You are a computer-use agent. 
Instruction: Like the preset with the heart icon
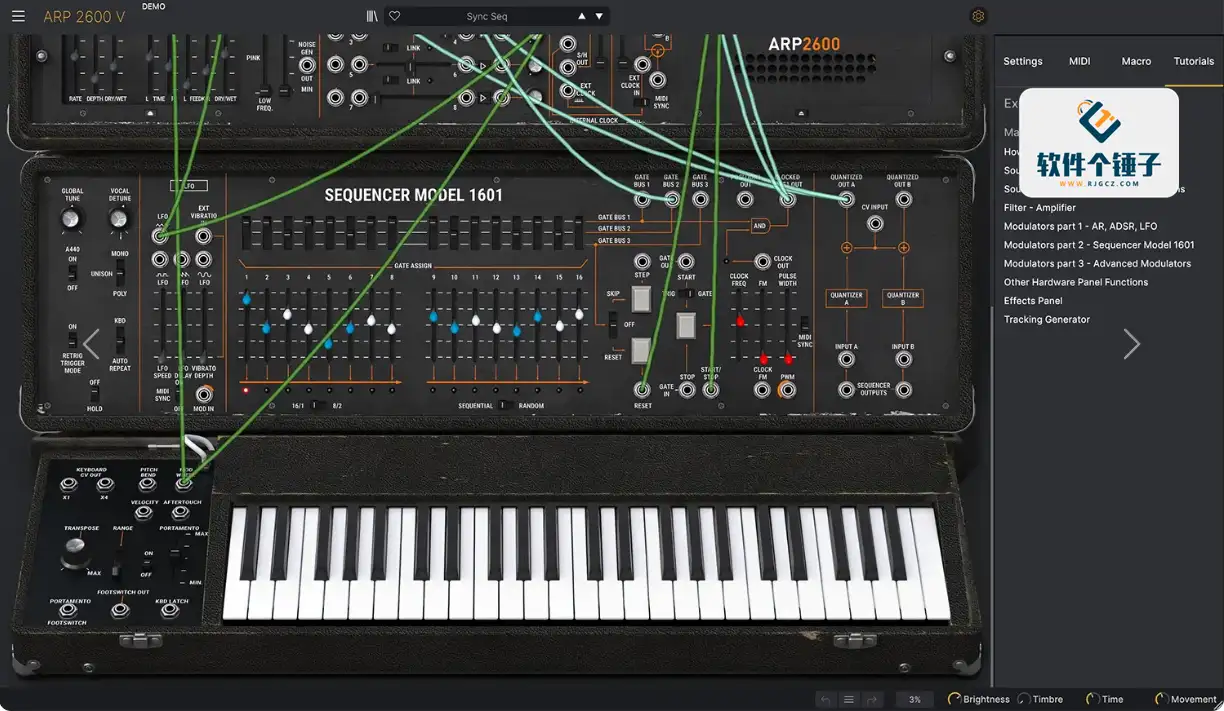(395, 16)
